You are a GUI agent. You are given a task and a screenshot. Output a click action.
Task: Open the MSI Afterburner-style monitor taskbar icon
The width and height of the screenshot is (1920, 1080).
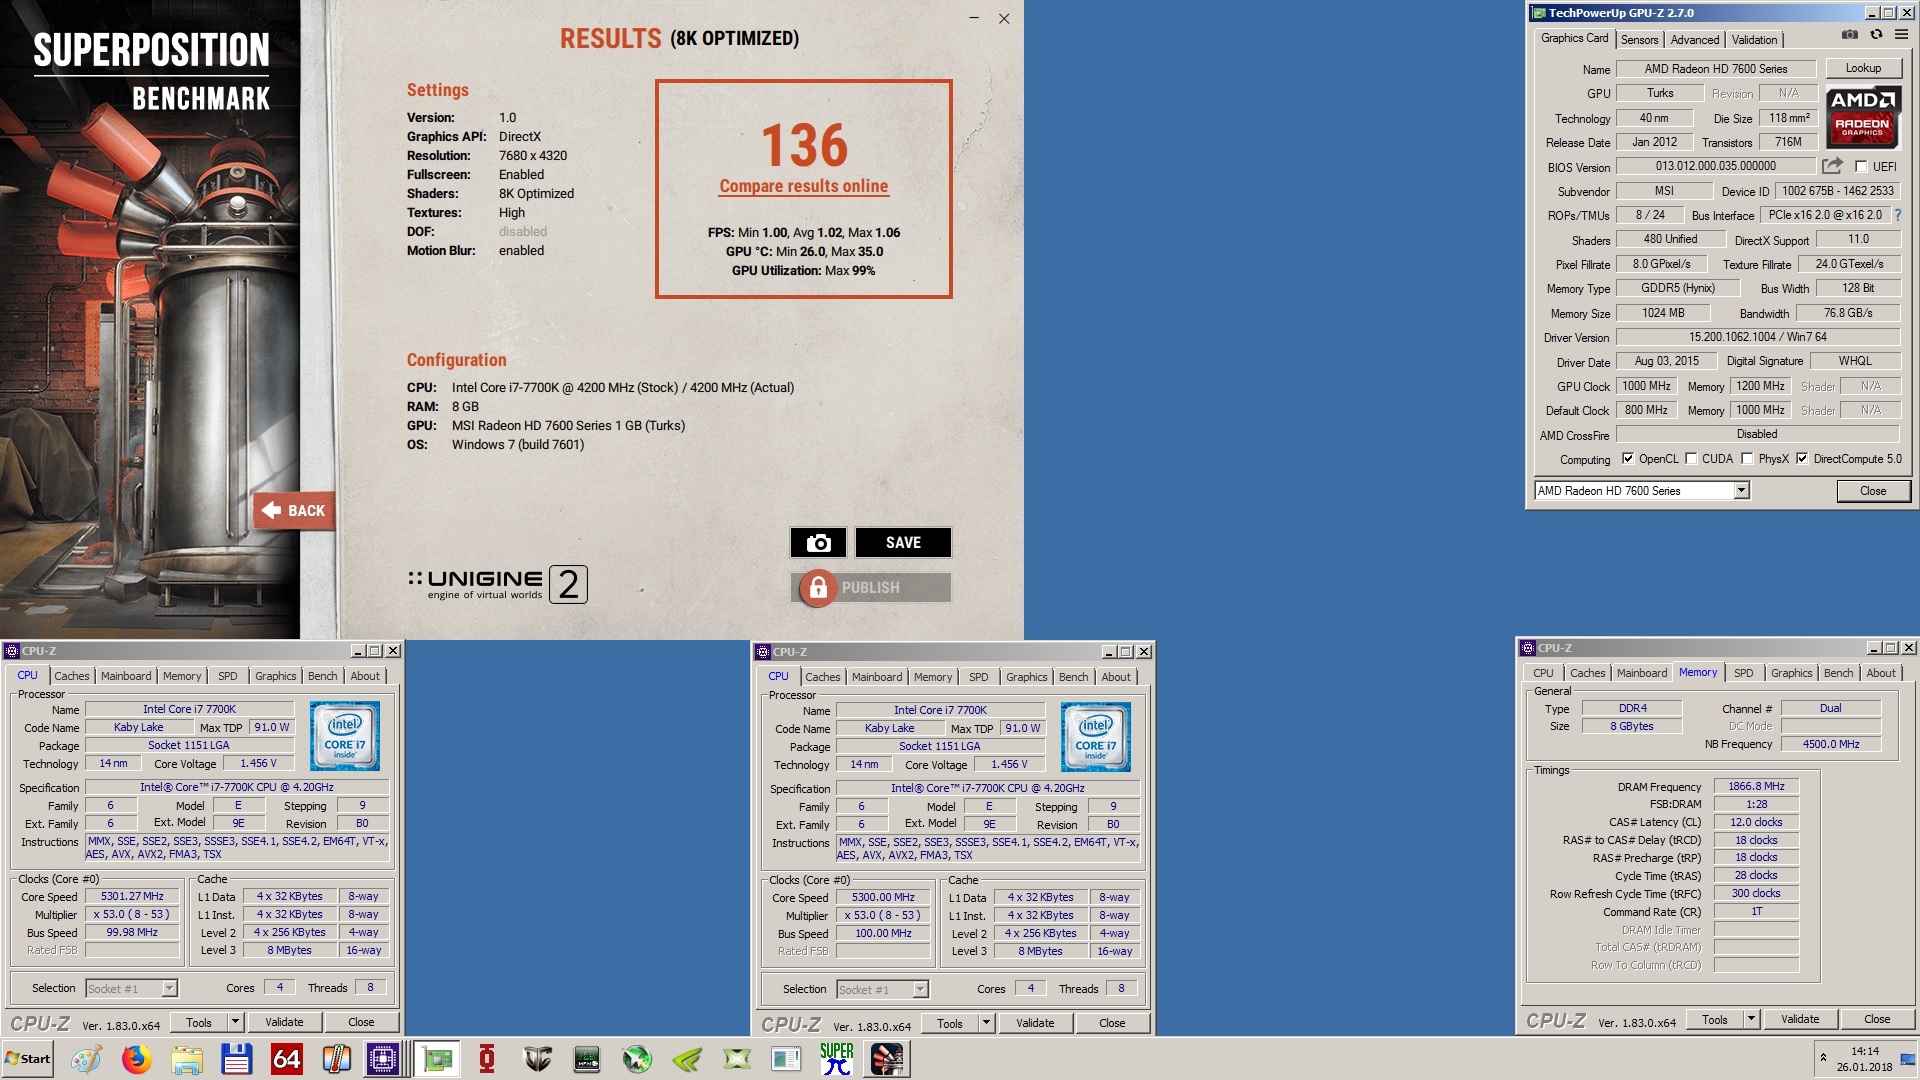pos(587,1059)
